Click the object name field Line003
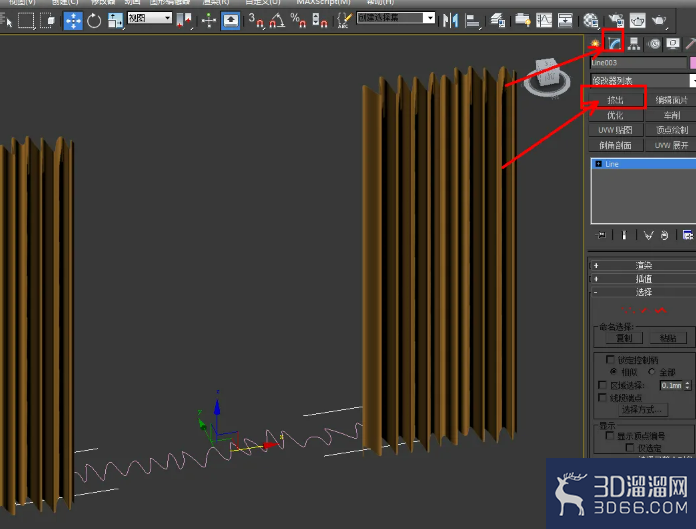 638,63
